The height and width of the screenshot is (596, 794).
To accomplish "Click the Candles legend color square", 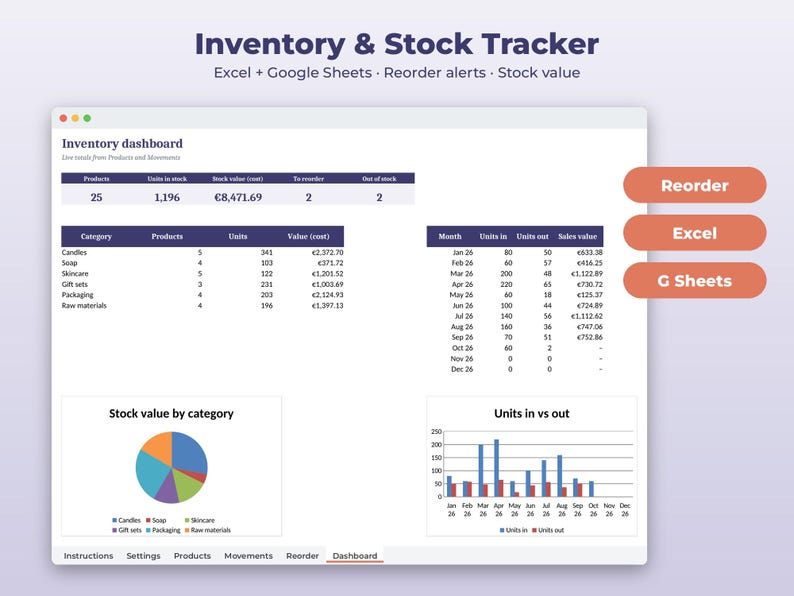I will pos(114,520).
